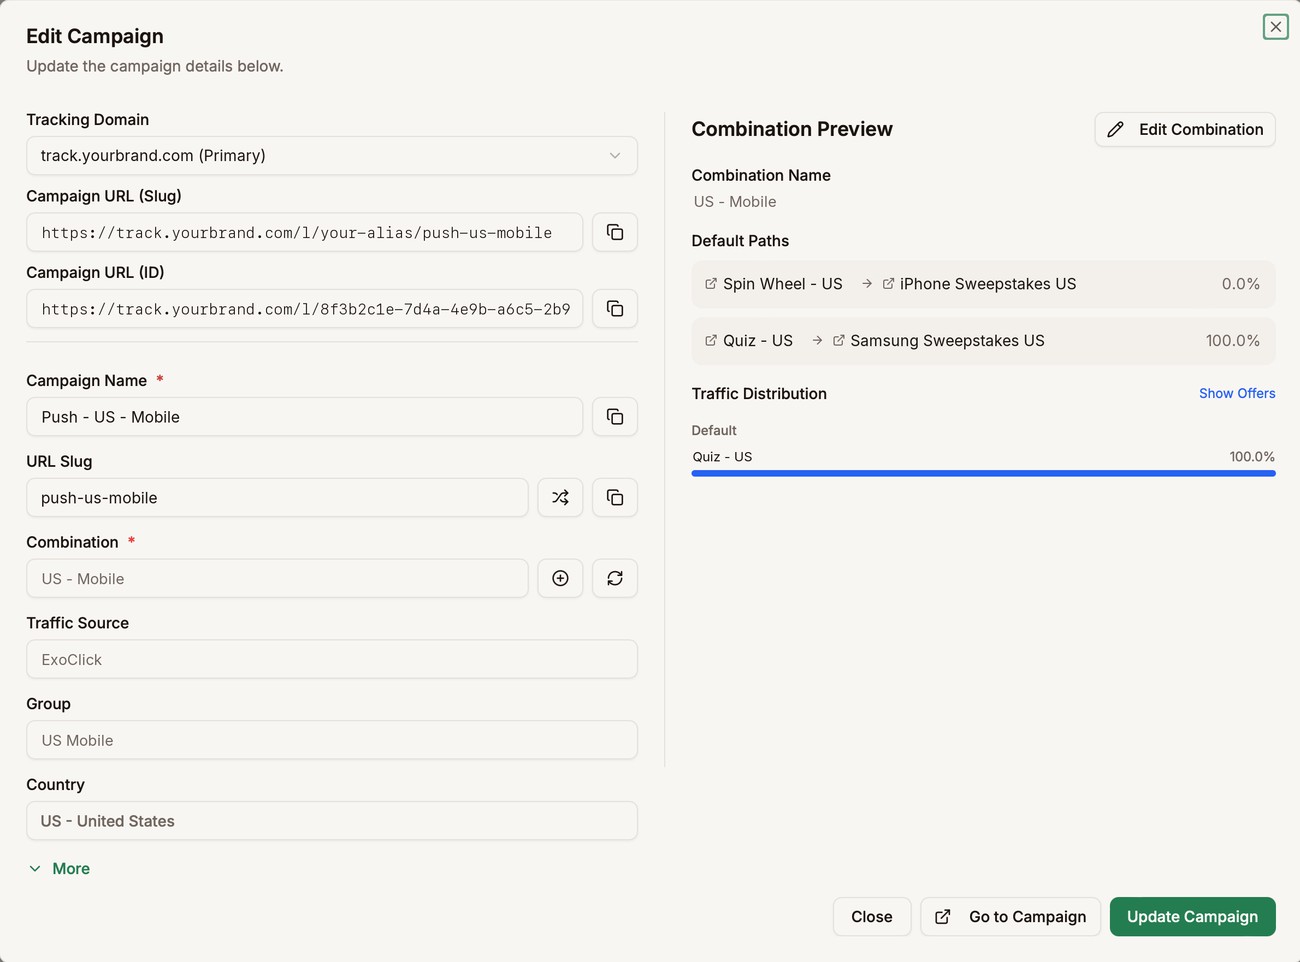Click the Campaign URL (ID) text field

click(x=305, y=308)
